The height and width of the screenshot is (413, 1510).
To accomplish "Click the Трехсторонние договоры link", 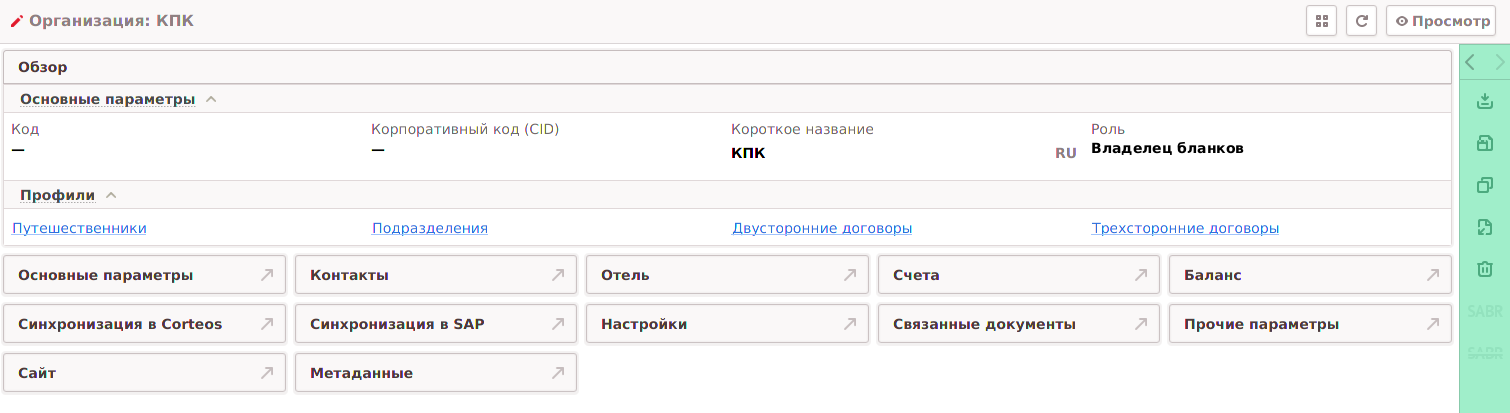I will pos(1185,228).
